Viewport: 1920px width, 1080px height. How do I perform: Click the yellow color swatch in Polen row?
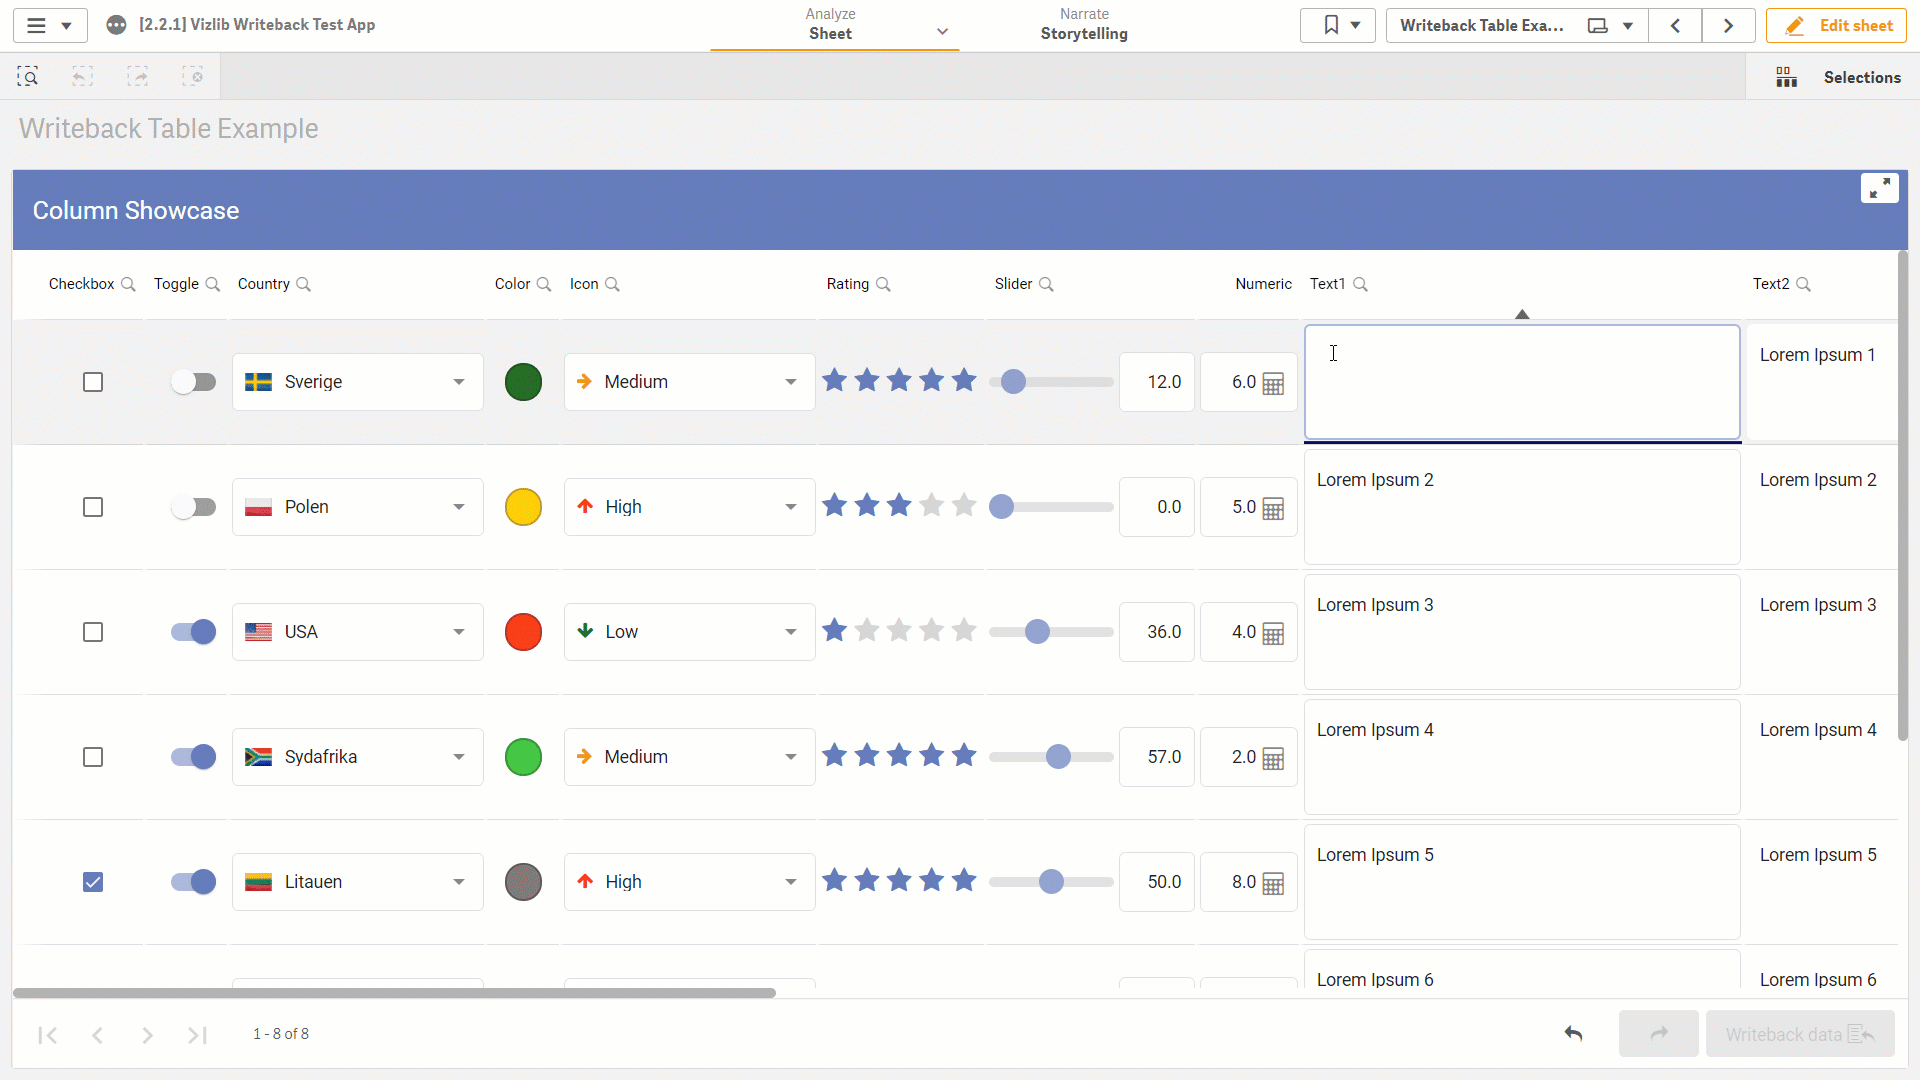tap(523, 507)
